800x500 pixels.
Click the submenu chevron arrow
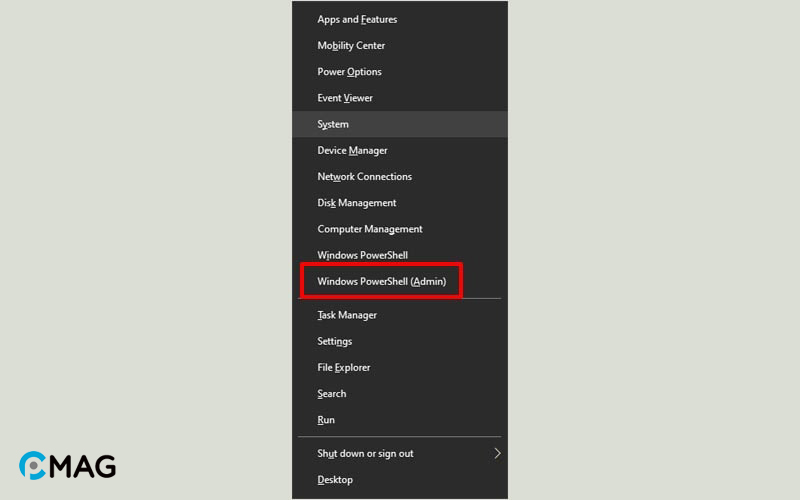(x=497, y=453)
